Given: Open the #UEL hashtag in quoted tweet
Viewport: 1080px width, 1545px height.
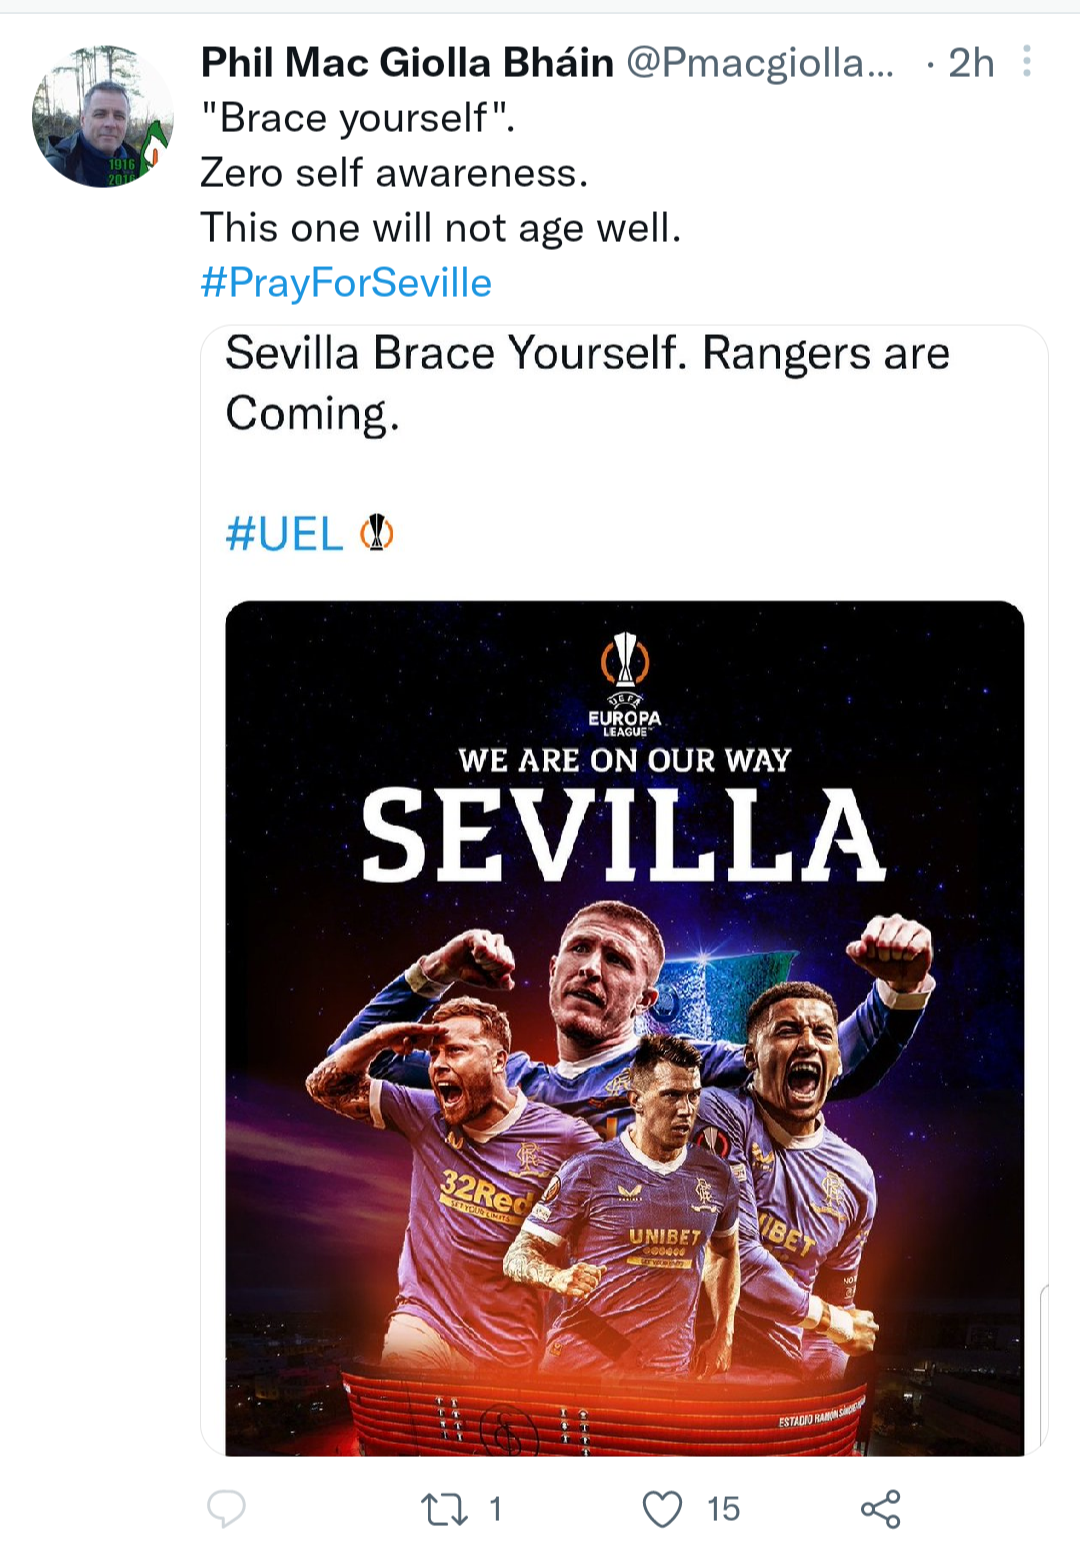Looking at the screenshot, I should (x=285, y=534).
